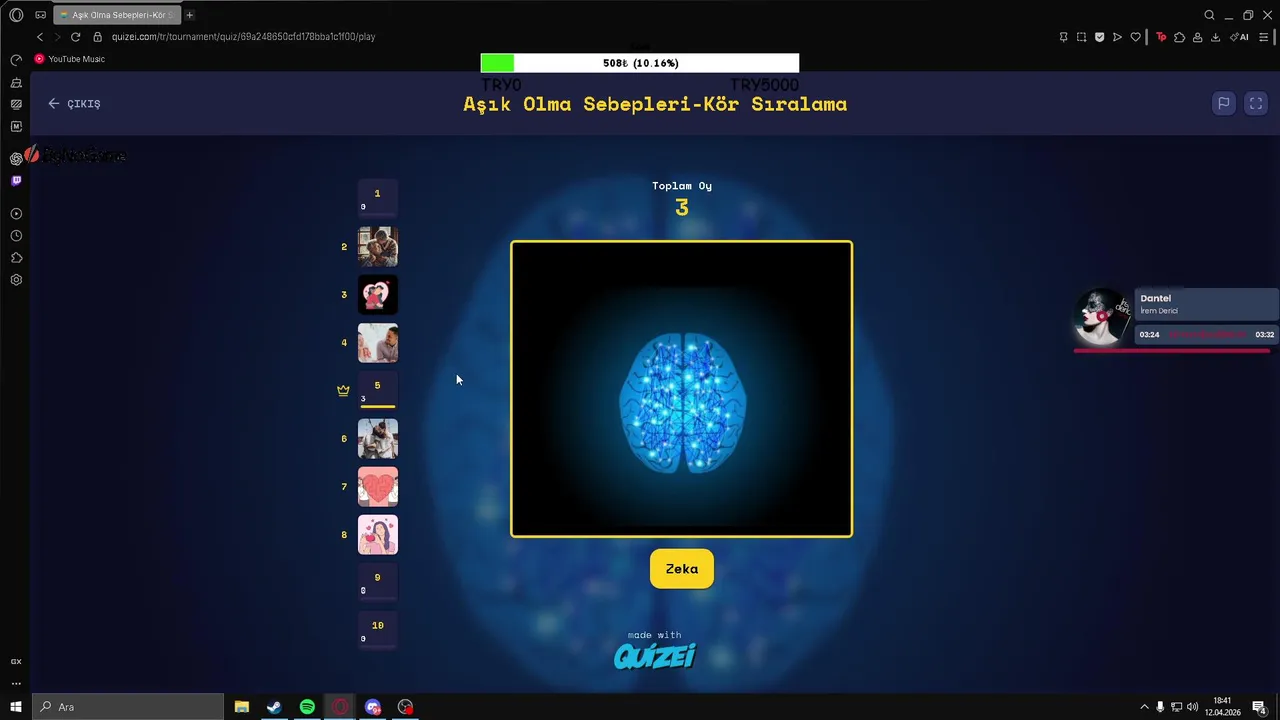Open the Player icon in sidebar
This screenshot has height=720, width=1280.
tap(16, 214)
